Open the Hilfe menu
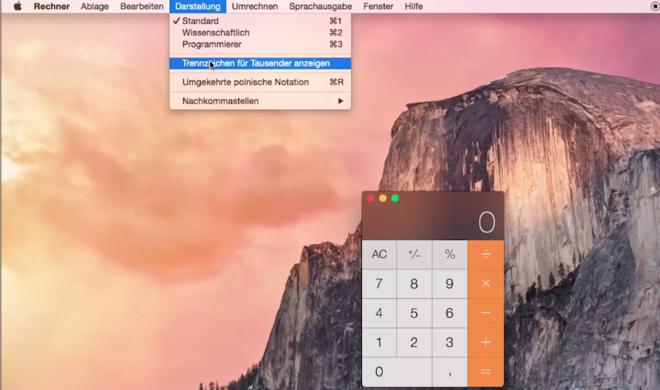 pos(413,6)
